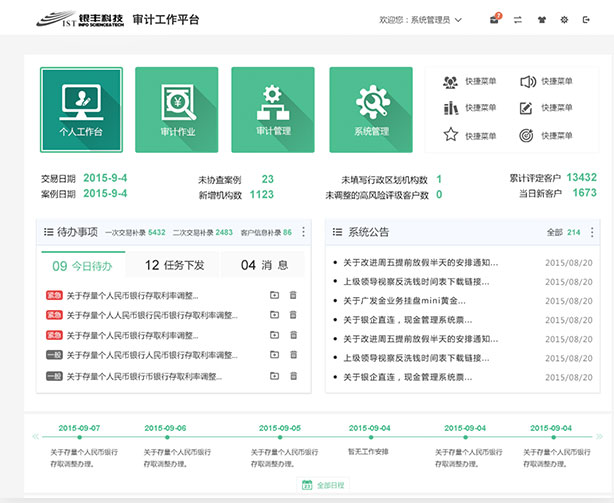
Task: Click the logout icon in header
Action: tap(587, 19)
